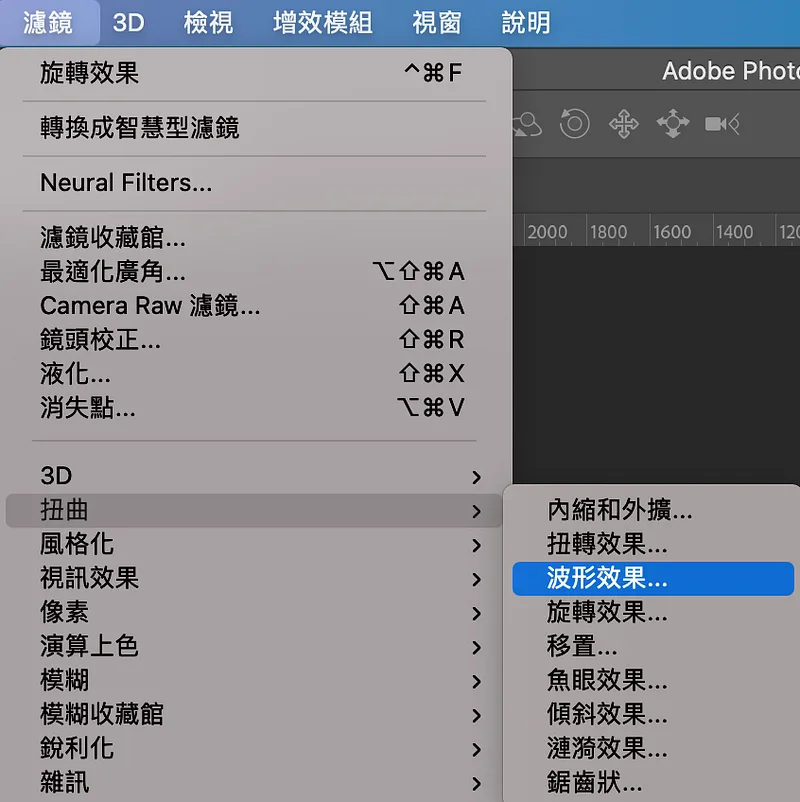Open Camera Raw 濾鏡...
Screen dimensions: 800x802
pyautogui.click(x=254, y=305)
